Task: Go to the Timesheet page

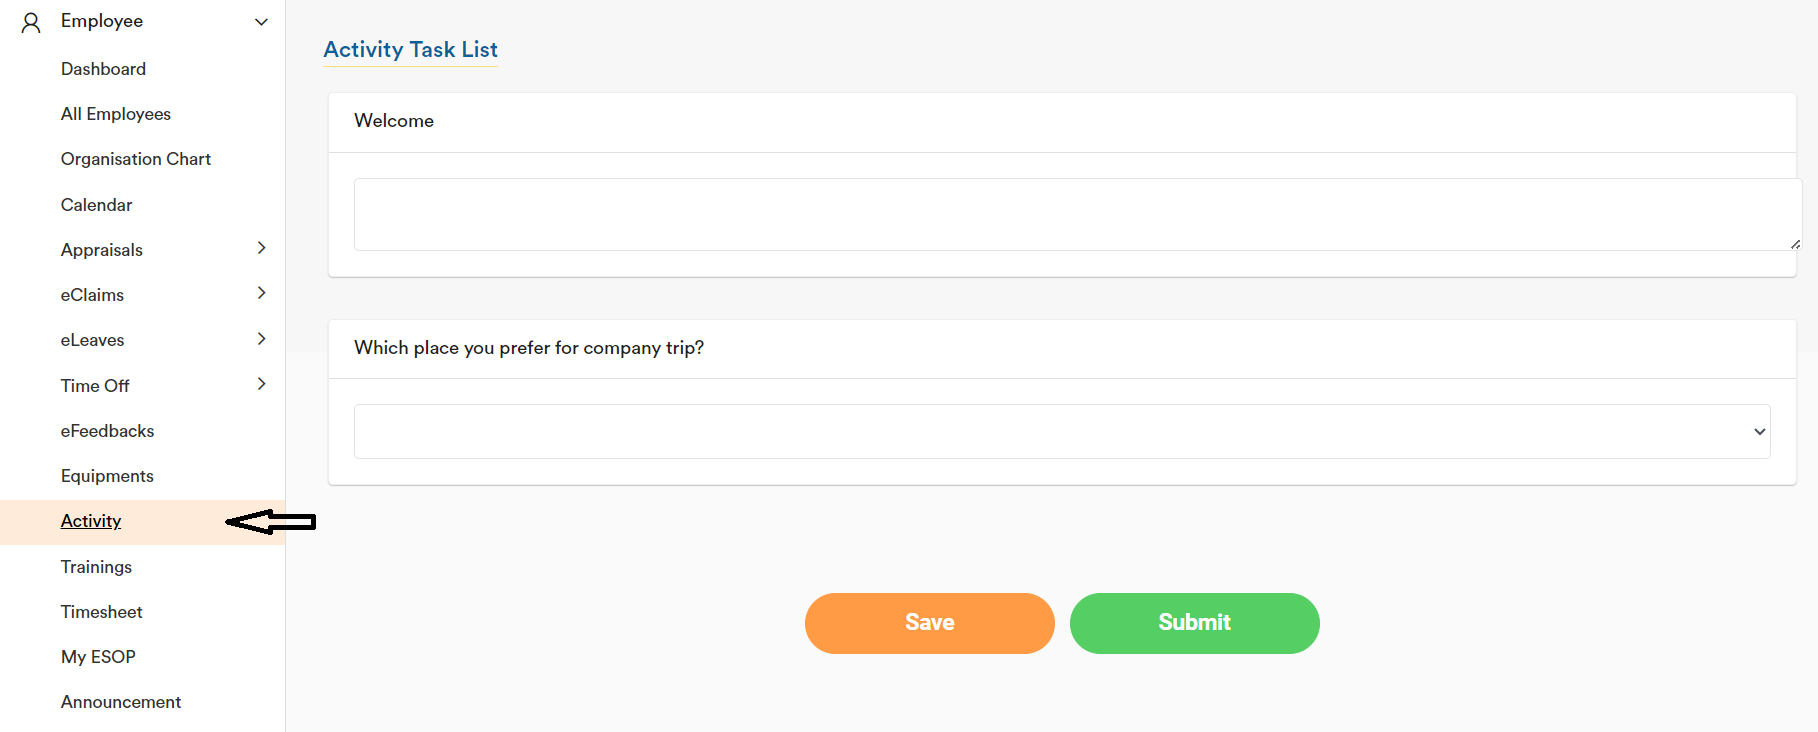Action: pos(101,612)
